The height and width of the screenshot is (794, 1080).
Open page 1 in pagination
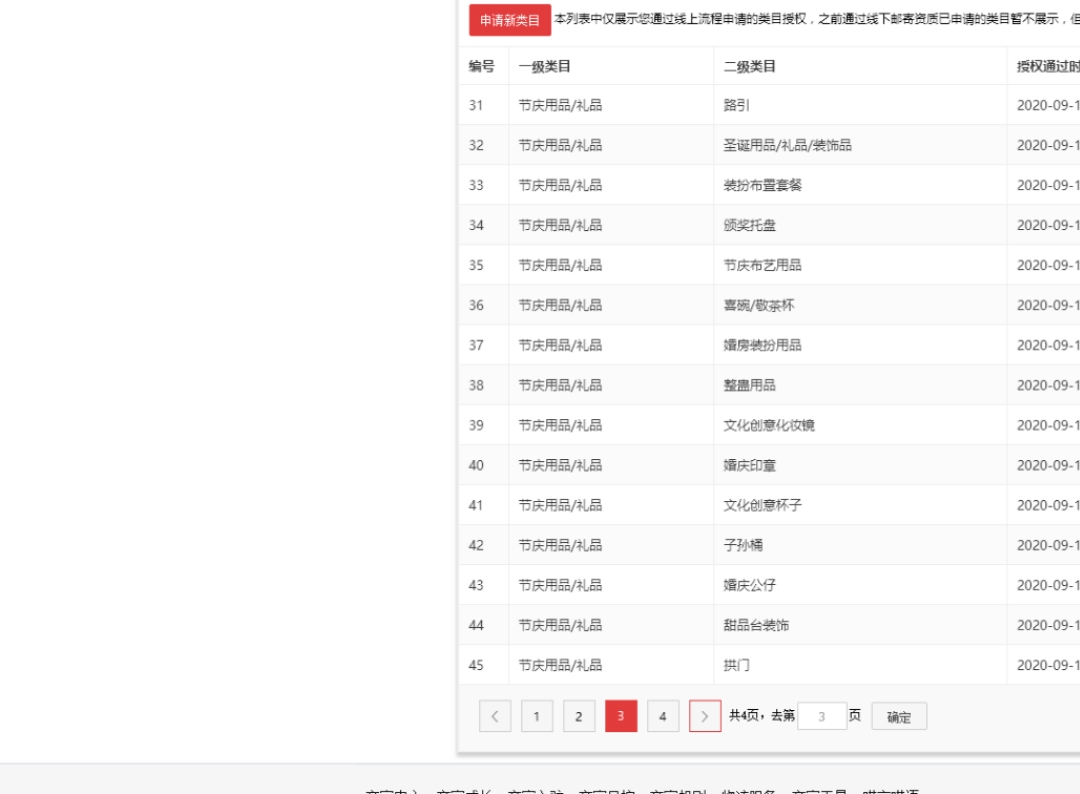pos(537,716)
